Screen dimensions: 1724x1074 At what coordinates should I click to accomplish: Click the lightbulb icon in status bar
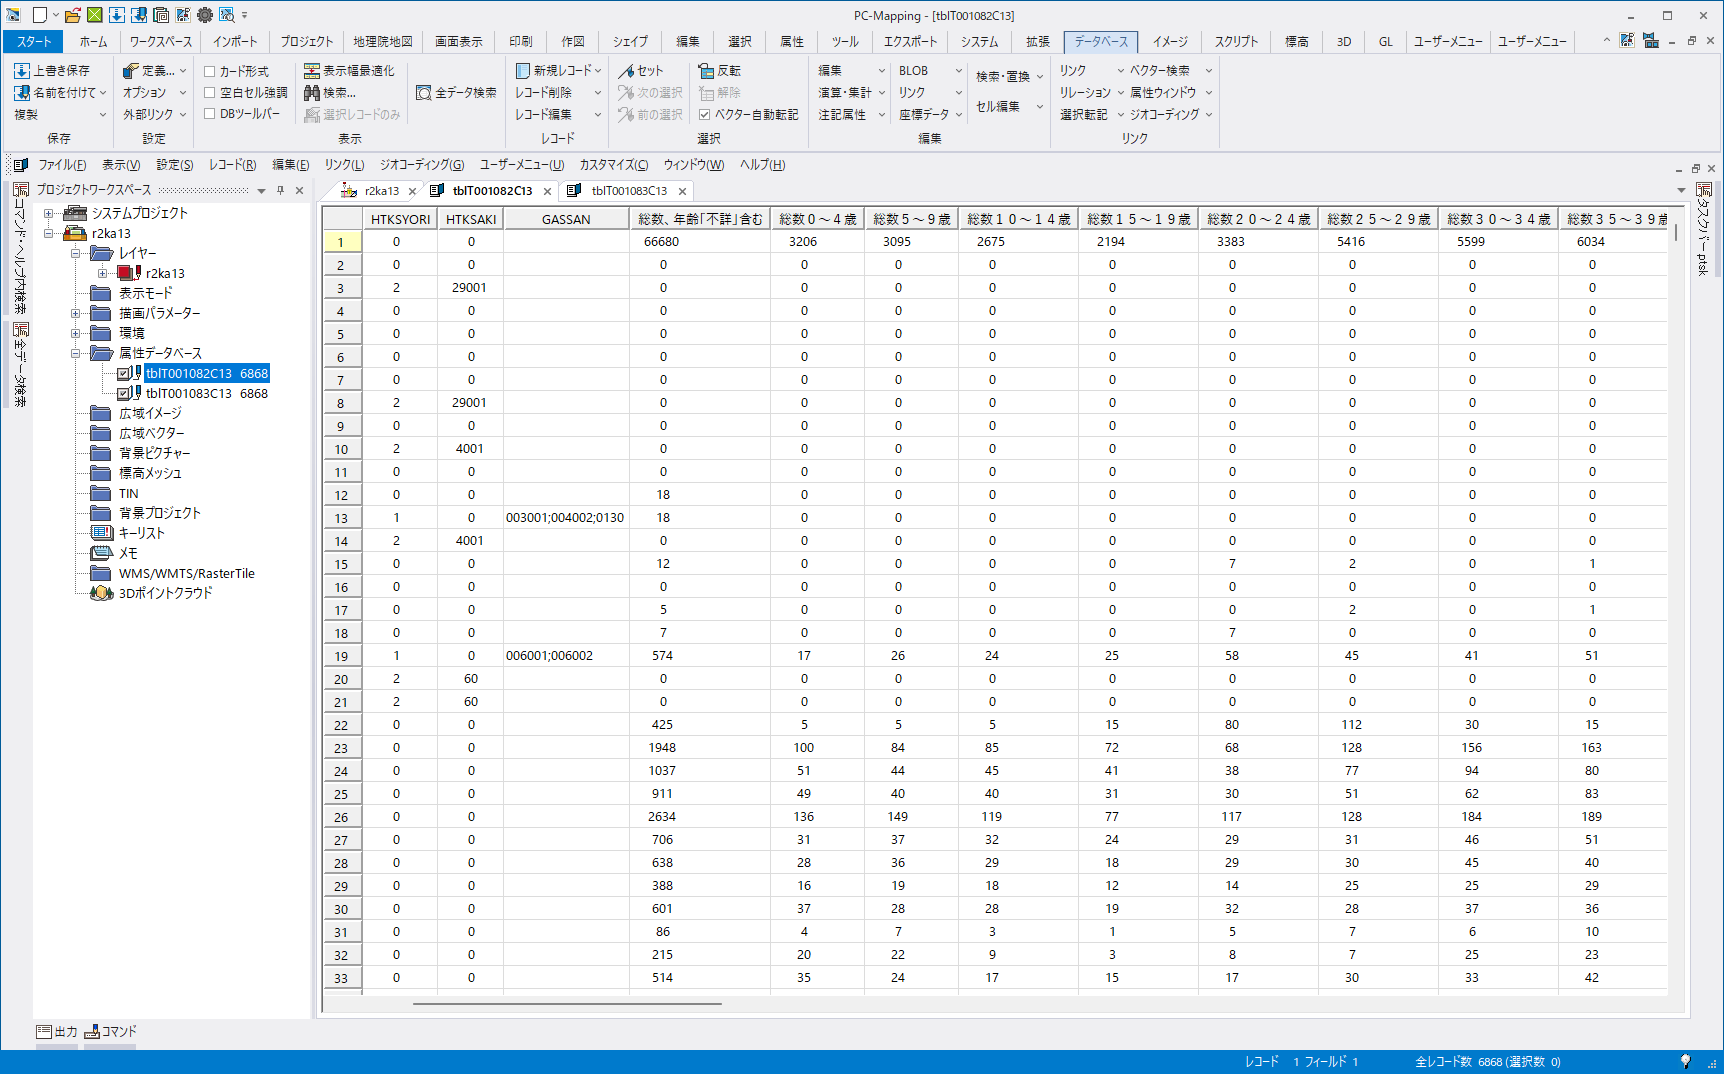pos(1685,1061)
